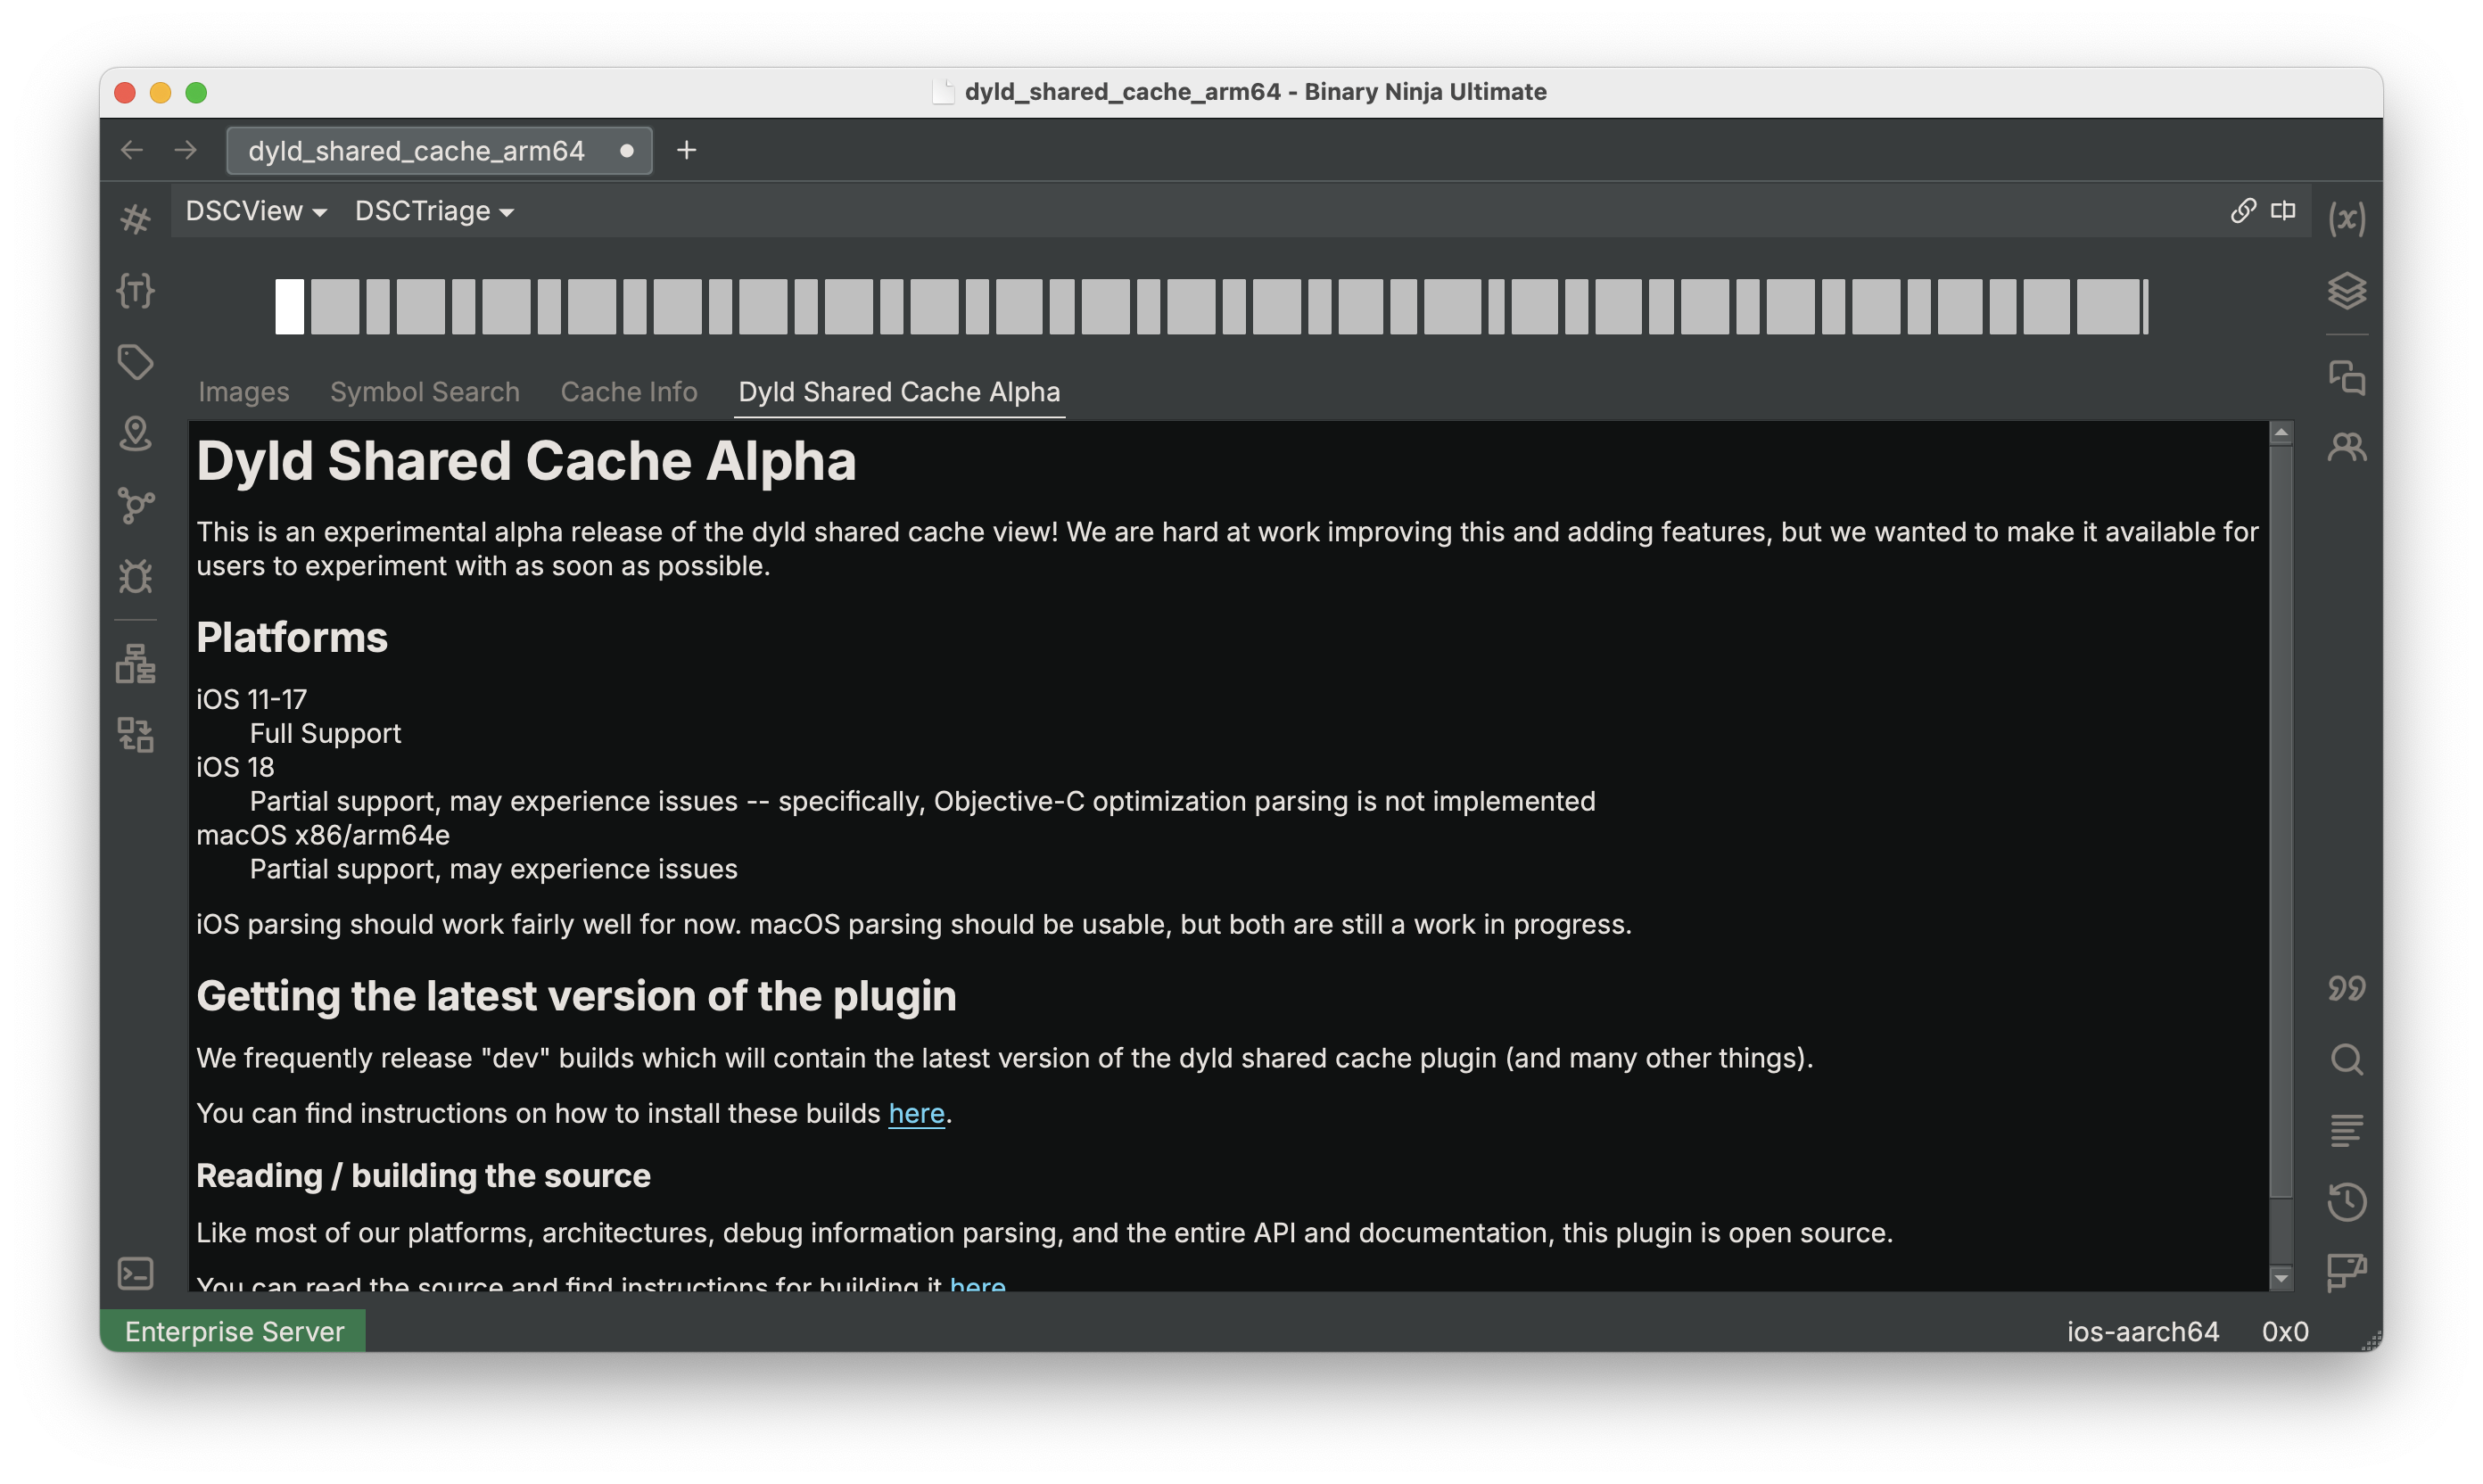Click the 'Full Support' text
This screenshot has height=1484, width=2483.
click(x=325, y=733)
